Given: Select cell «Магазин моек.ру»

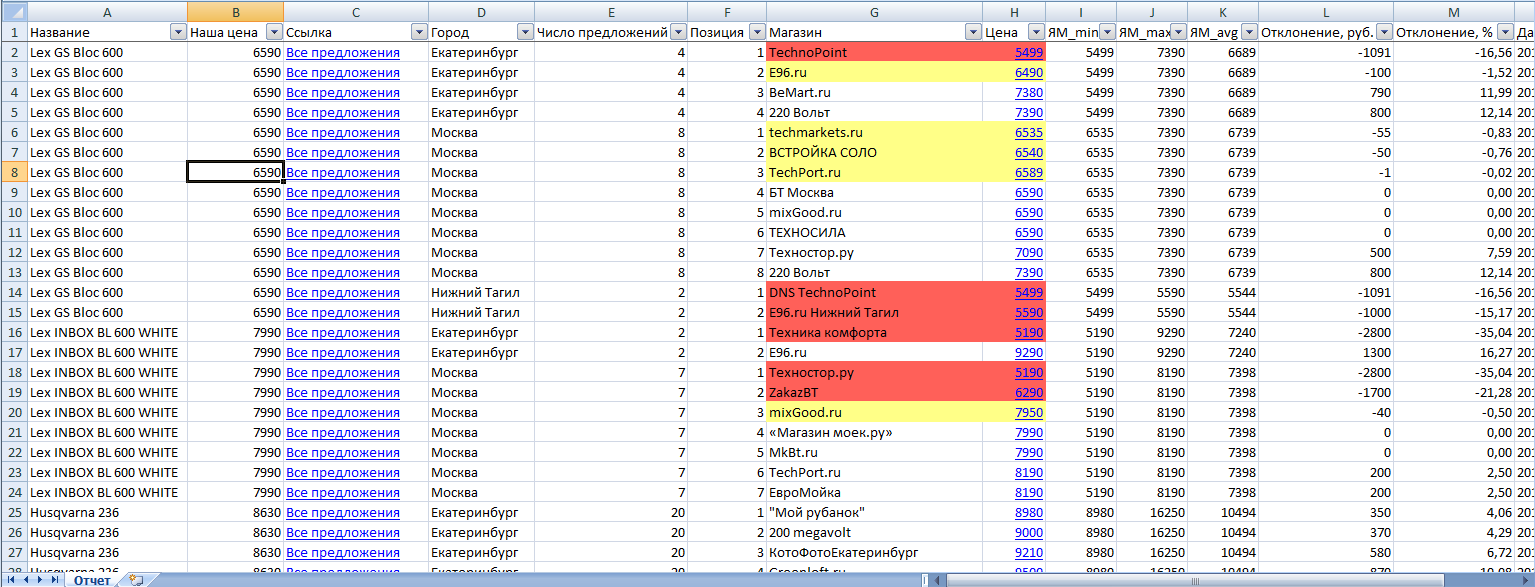Looking at the screenshot, I should 875,432.
